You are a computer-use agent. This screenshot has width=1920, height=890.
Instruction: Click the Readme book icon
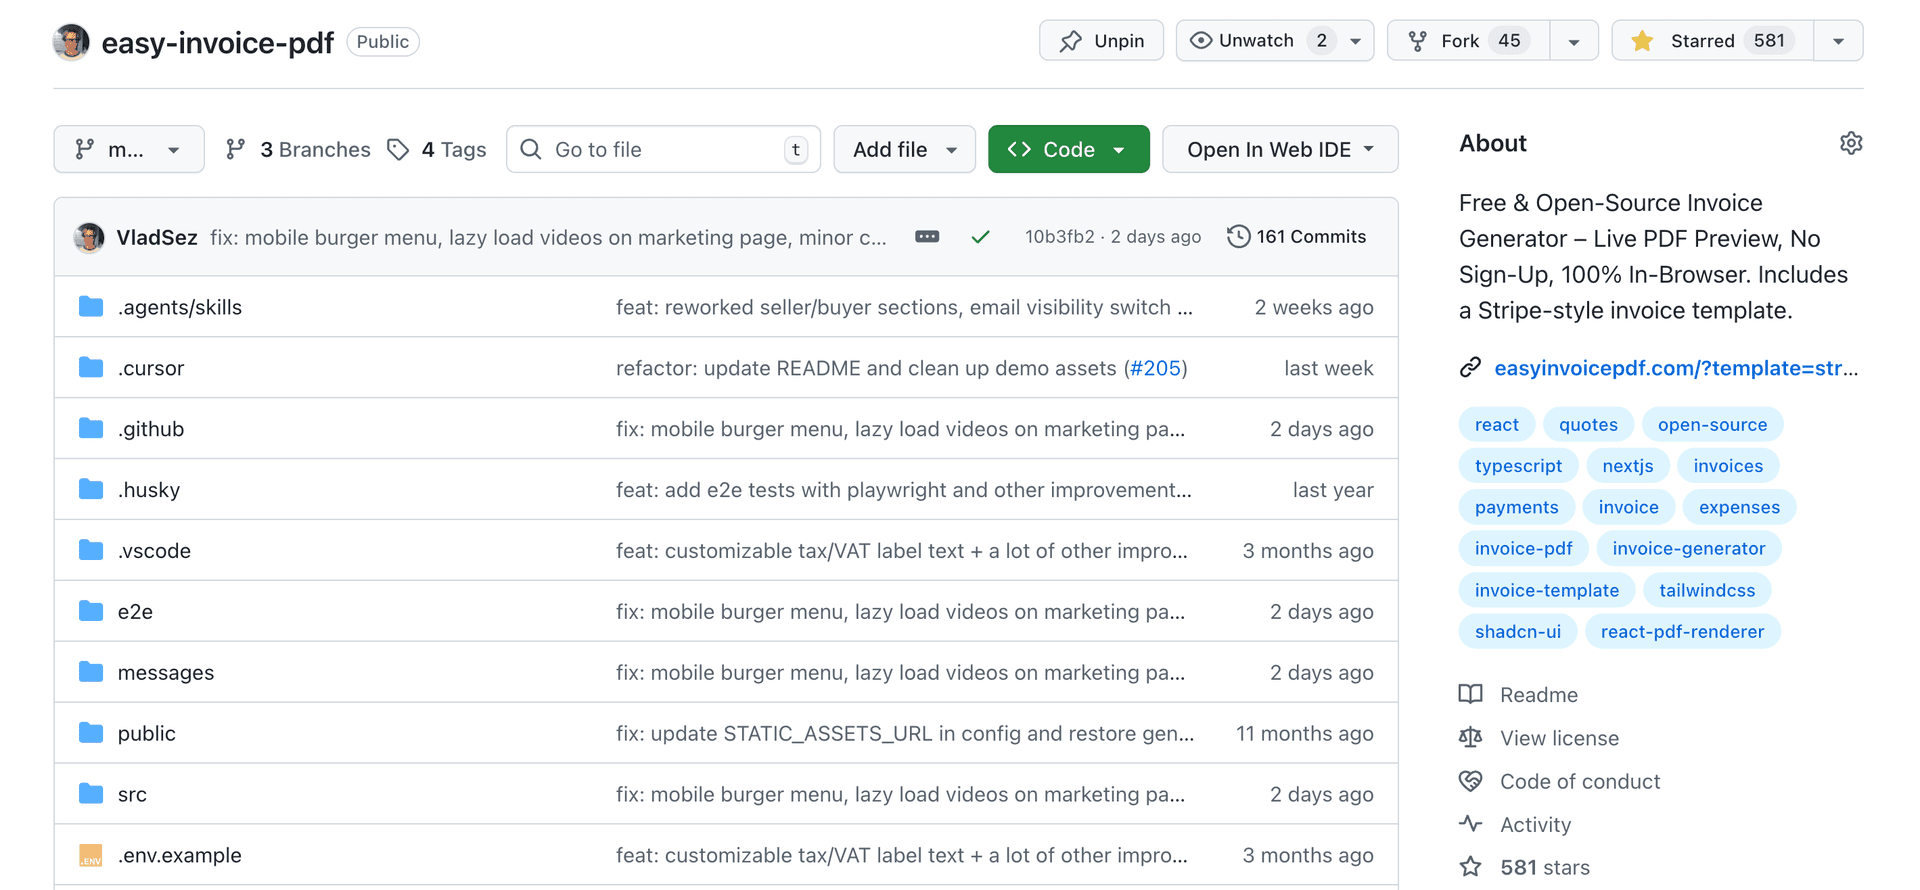click(x=1471, y=694)
